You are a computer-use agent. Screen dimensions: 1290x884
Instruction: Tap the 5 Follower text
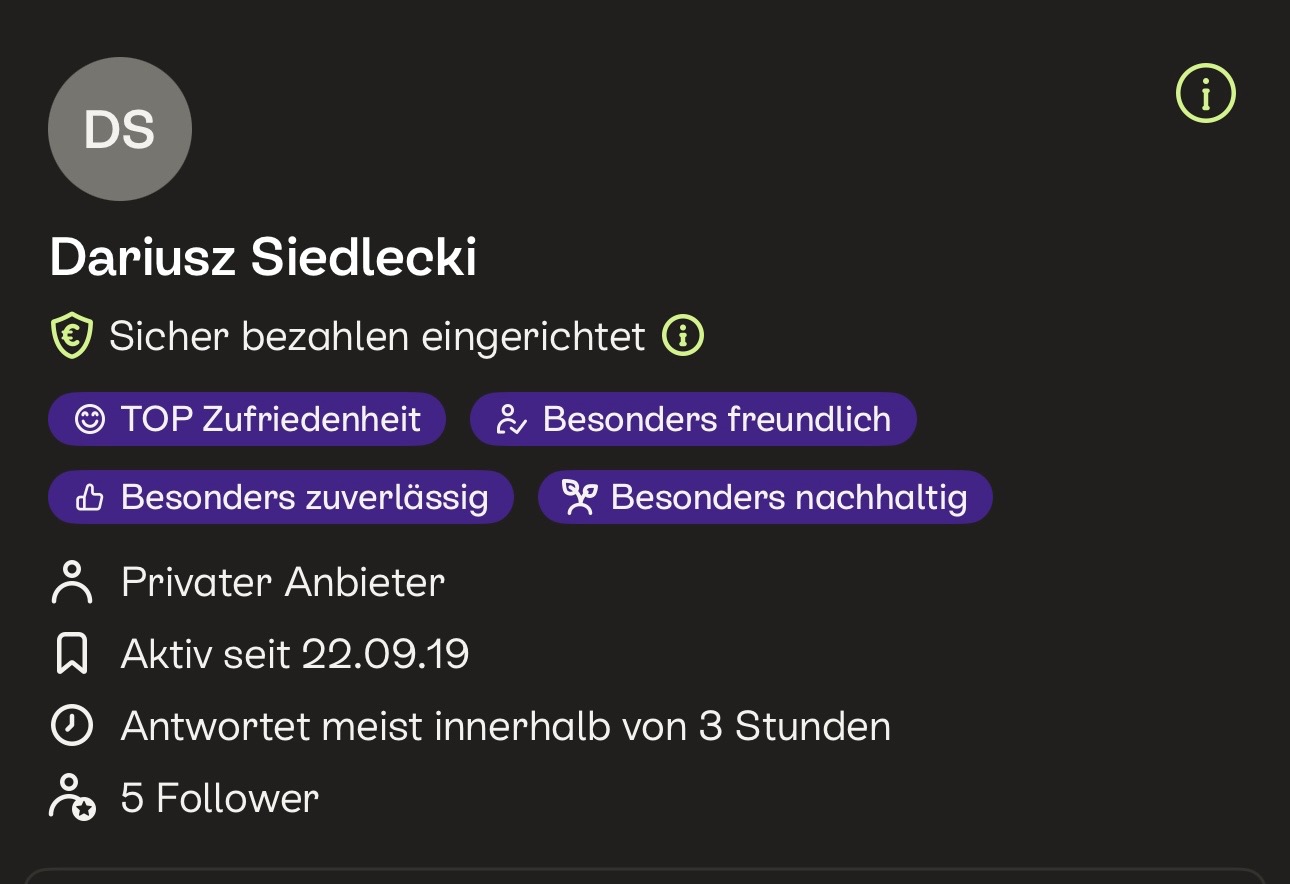220,798
